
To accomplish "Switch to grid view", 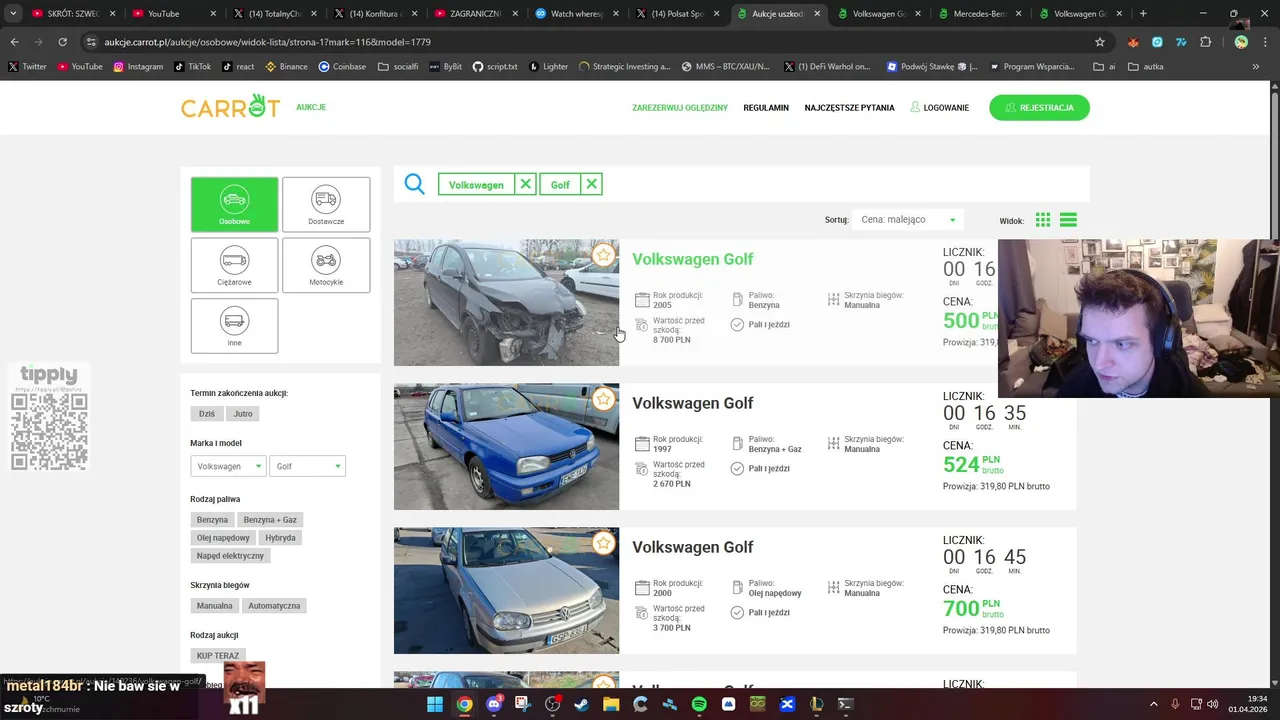I will 1043,220.
